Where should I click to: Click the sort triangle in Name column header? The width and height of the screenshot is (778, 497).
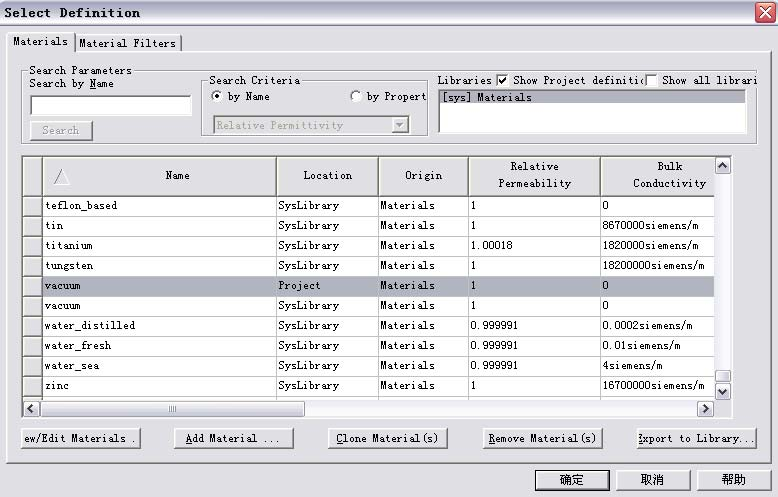point(61,176)
